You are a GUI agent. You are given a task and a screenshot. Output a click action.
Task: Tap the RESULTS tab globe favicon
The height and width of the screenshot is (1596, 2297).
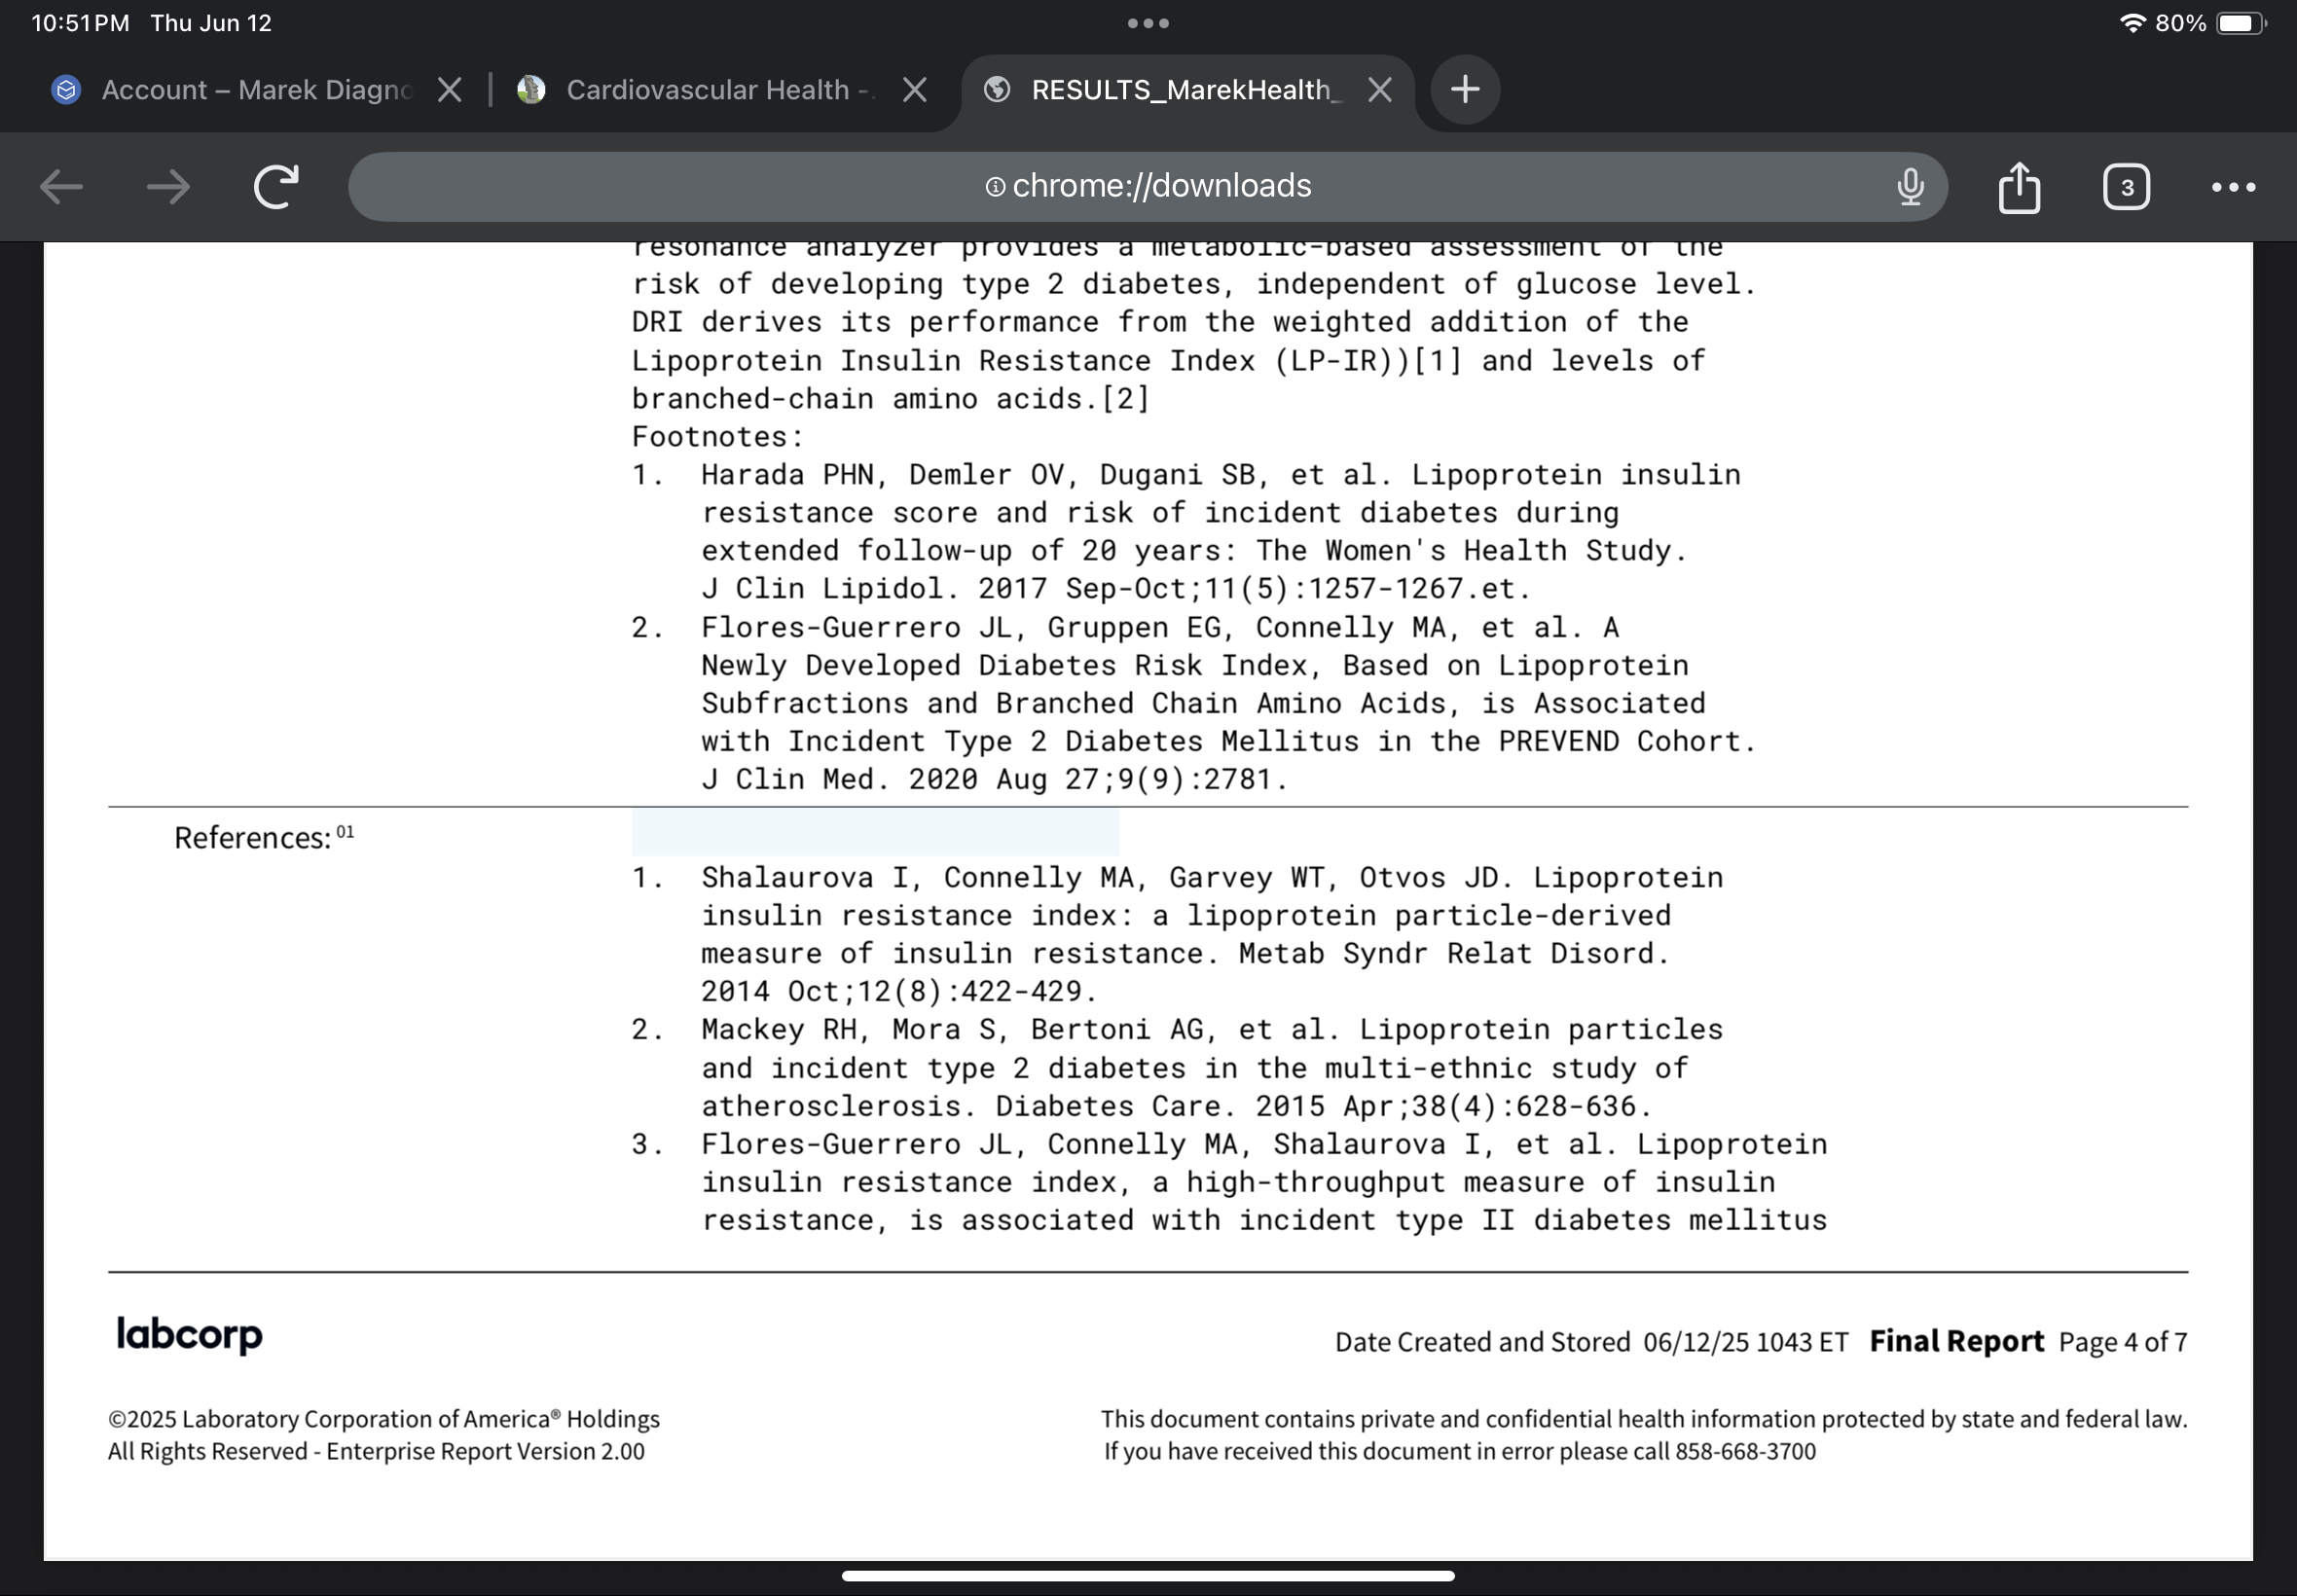[996, 90]
